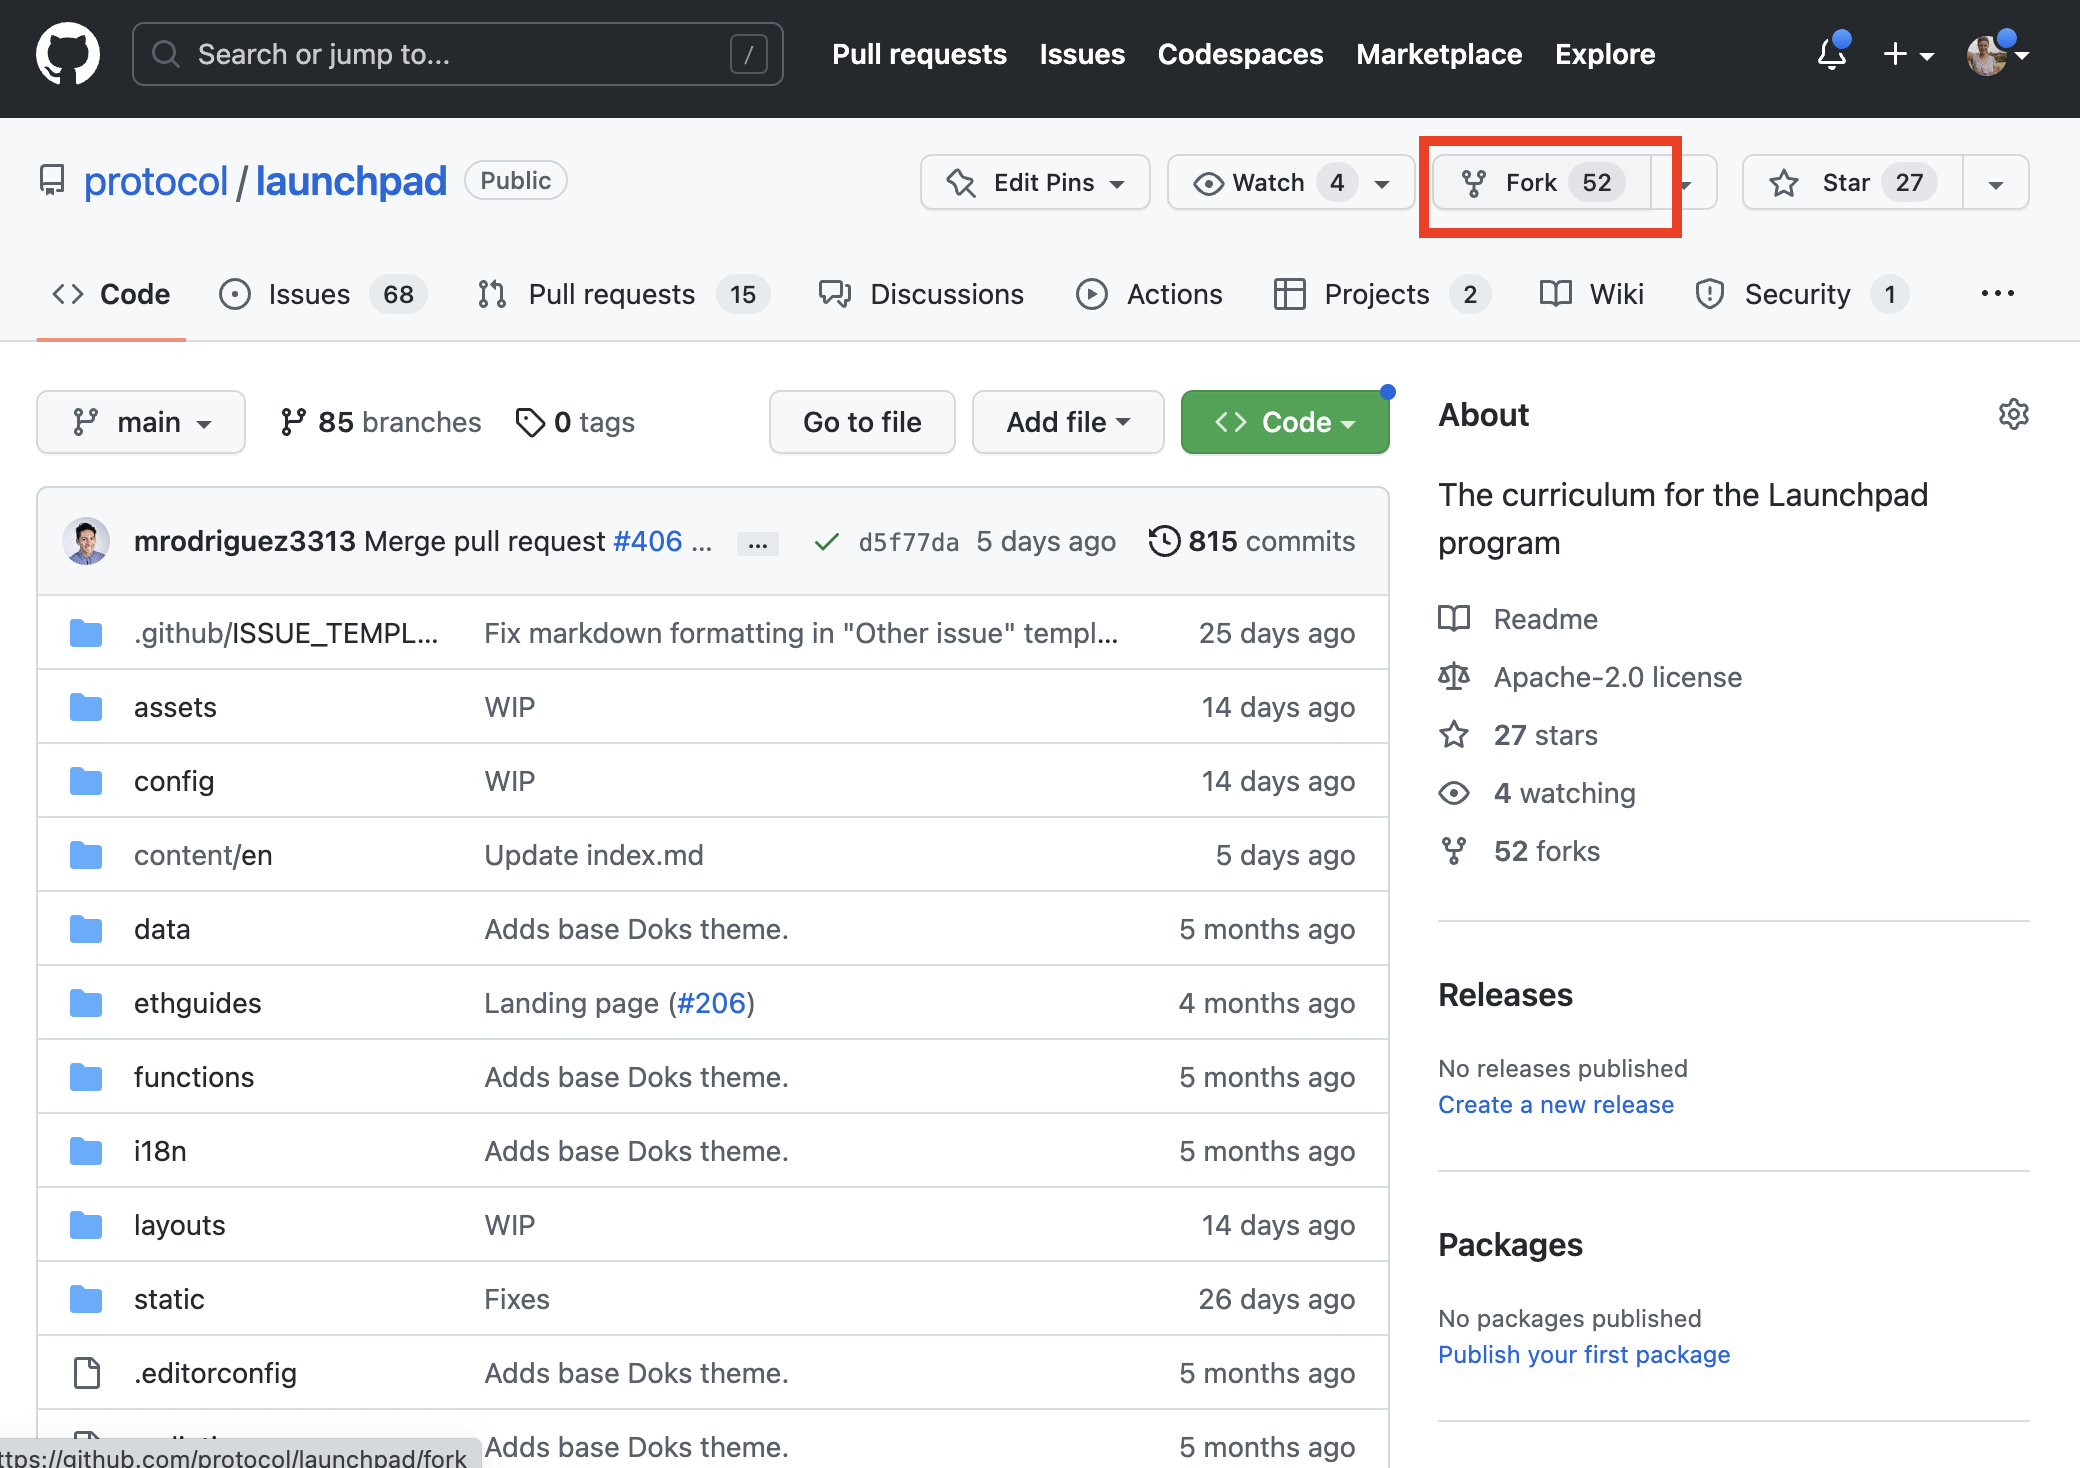Open the Edit Pins dropdown
Viewport: 2080px width, 1468px height.
coord(1035,182)
